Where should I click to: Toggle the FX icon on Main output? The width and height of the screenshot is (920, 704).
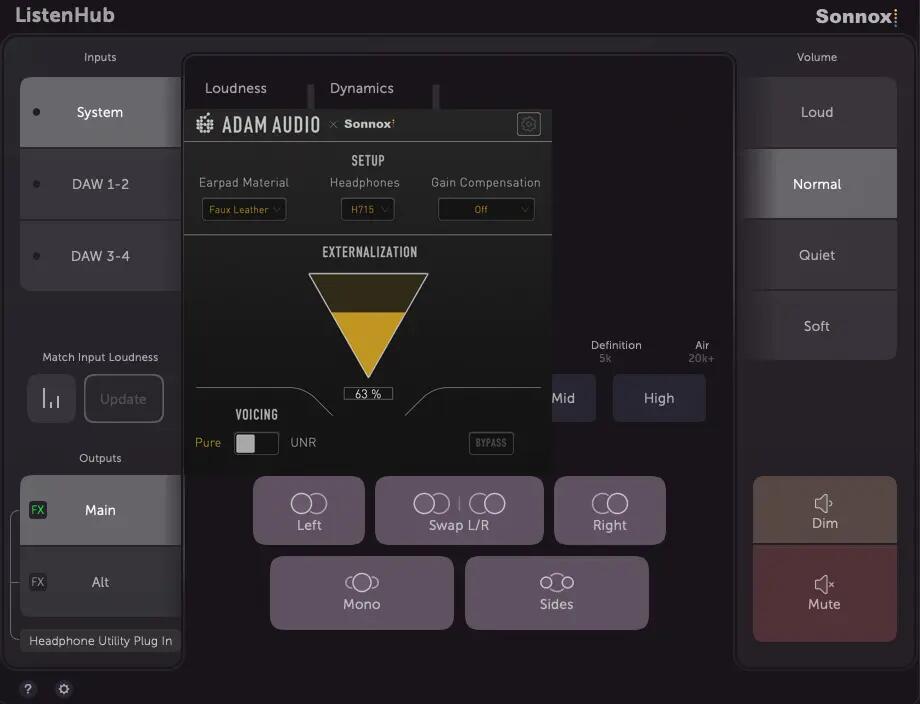point(38,510)
